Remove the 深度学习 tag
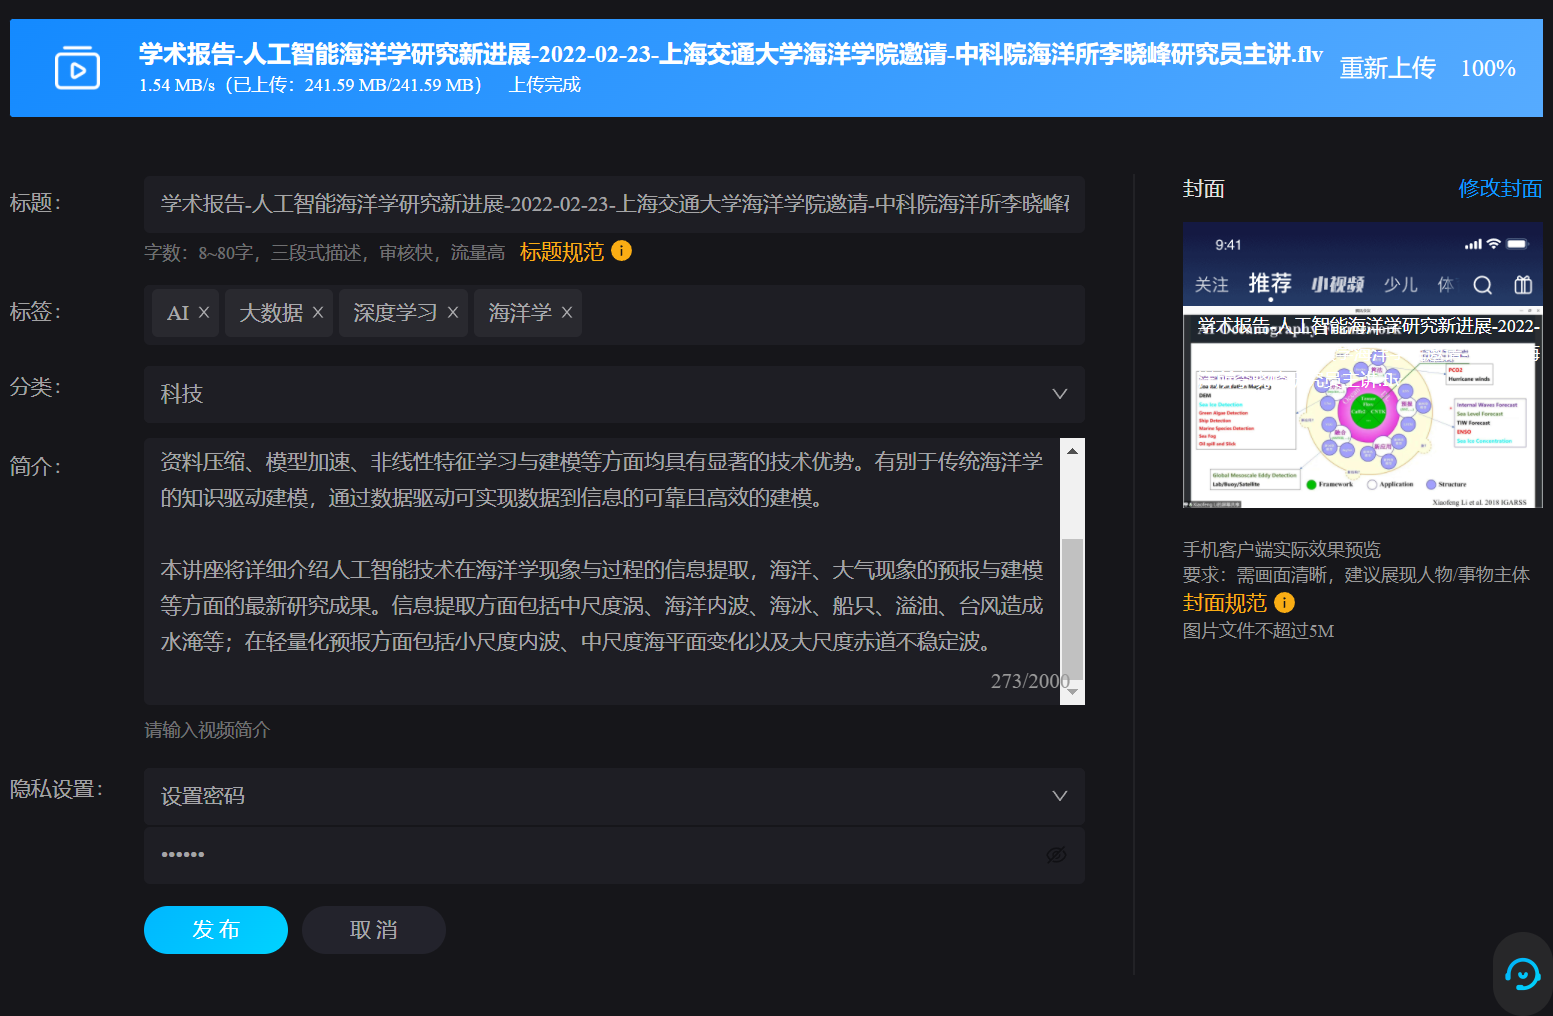This screenshot has width=1553, height=1016. (453, 313)
